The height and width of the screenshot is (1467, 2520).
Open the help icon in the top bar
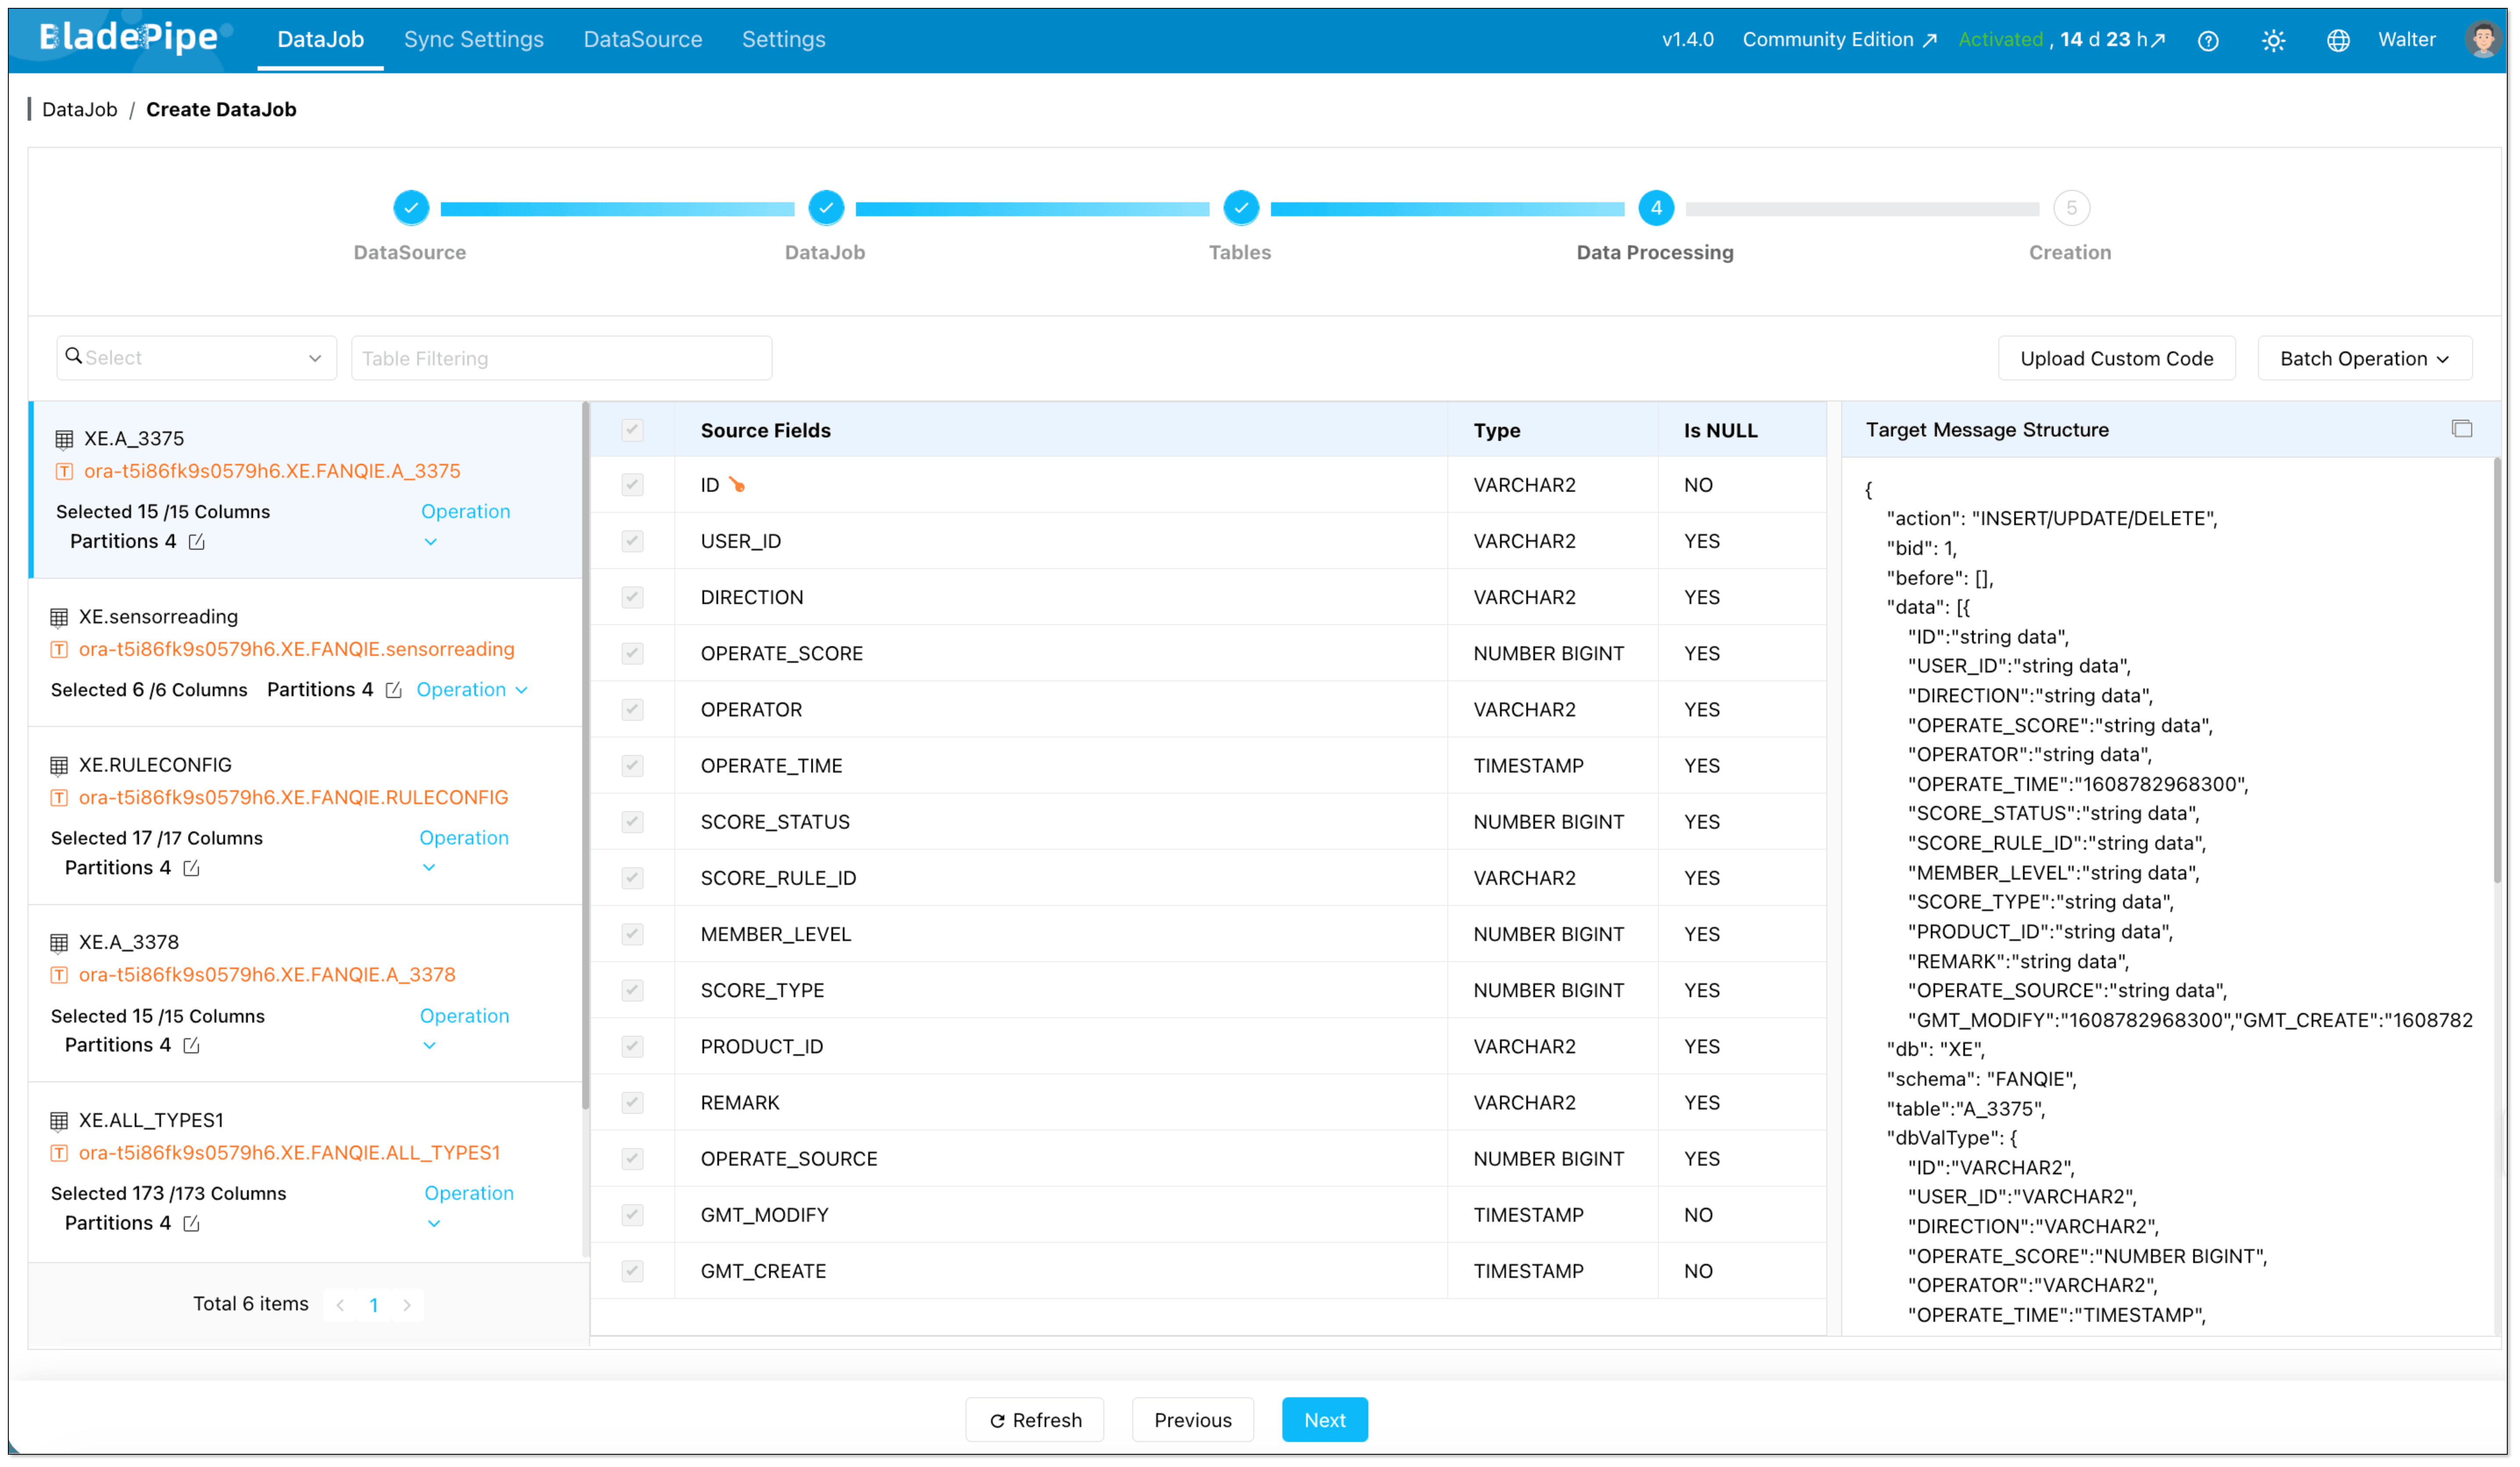pos(2209,40)
